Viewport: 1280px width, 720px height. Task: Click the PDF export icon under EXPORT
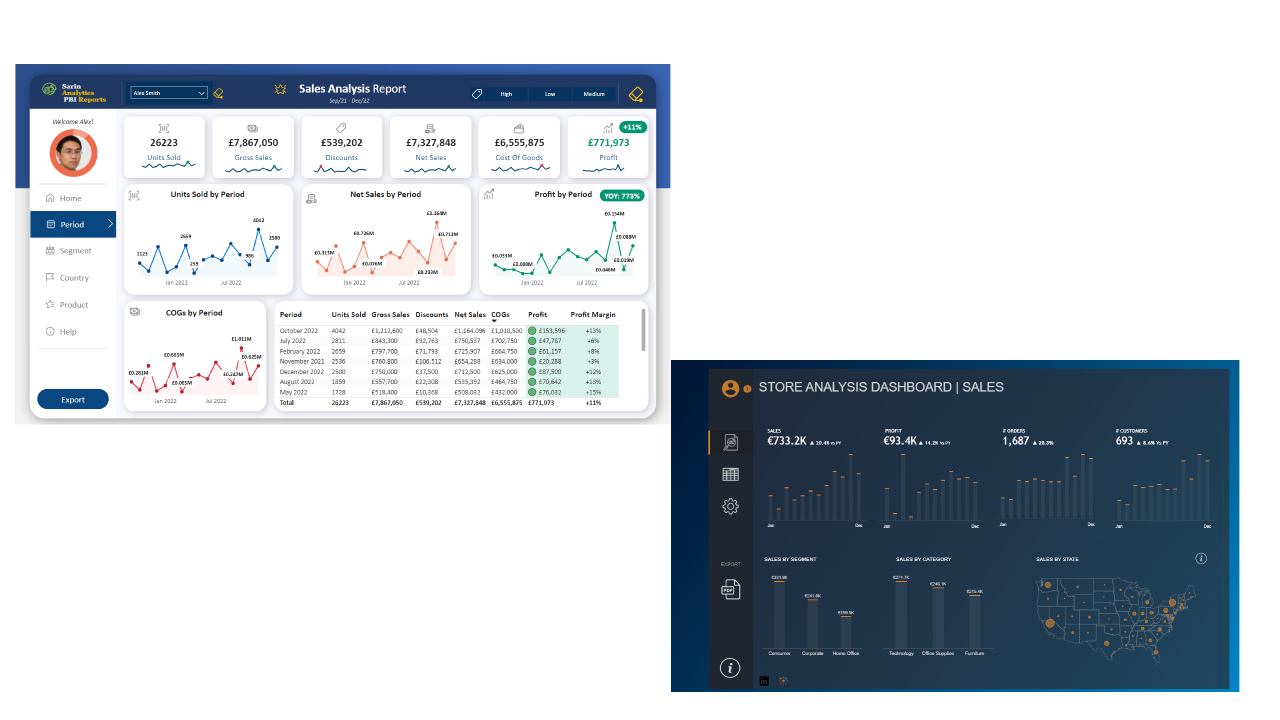(x=730, y=589)
